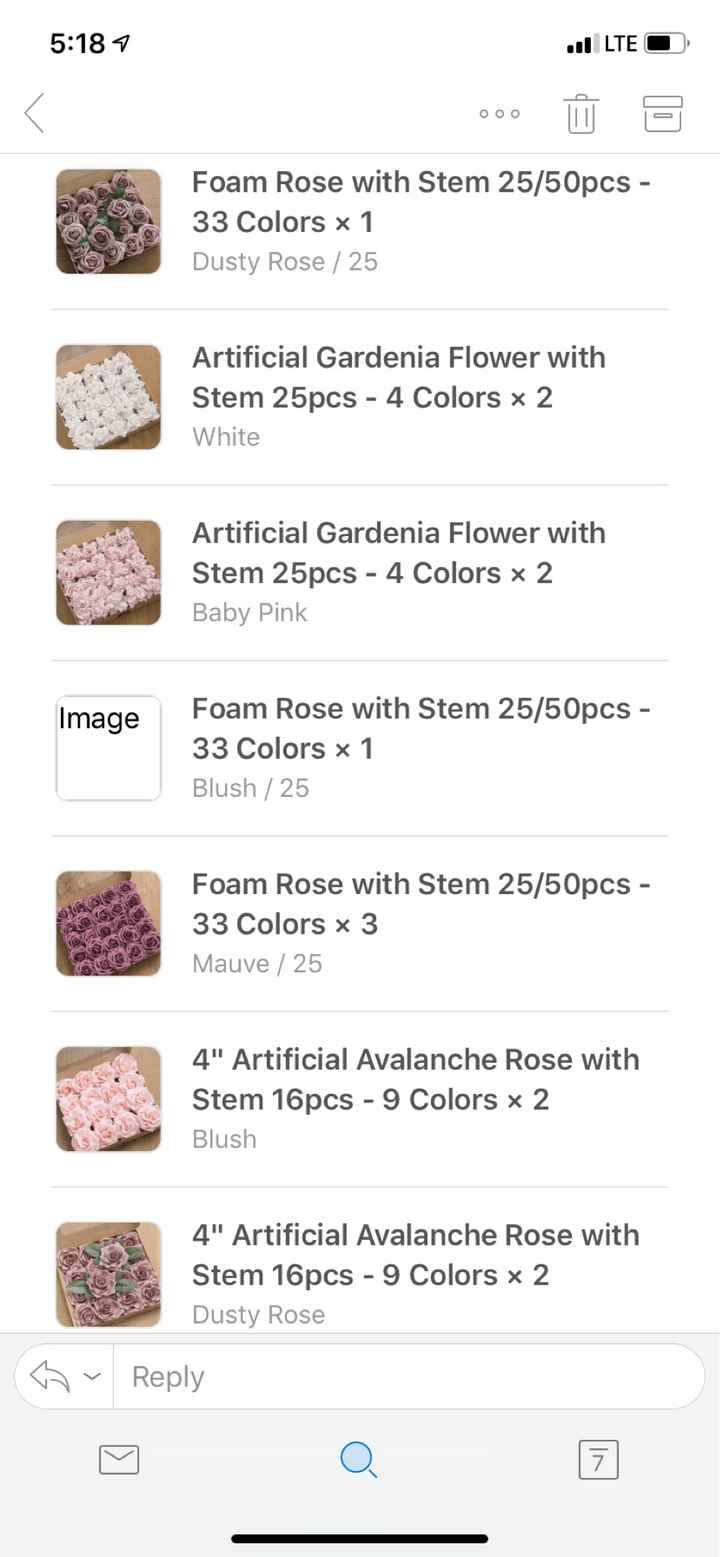Open Baby Pink Gardenia thumbnail
The height and width of the screenshot is (1557, 720).
click(x=108, y=572)
